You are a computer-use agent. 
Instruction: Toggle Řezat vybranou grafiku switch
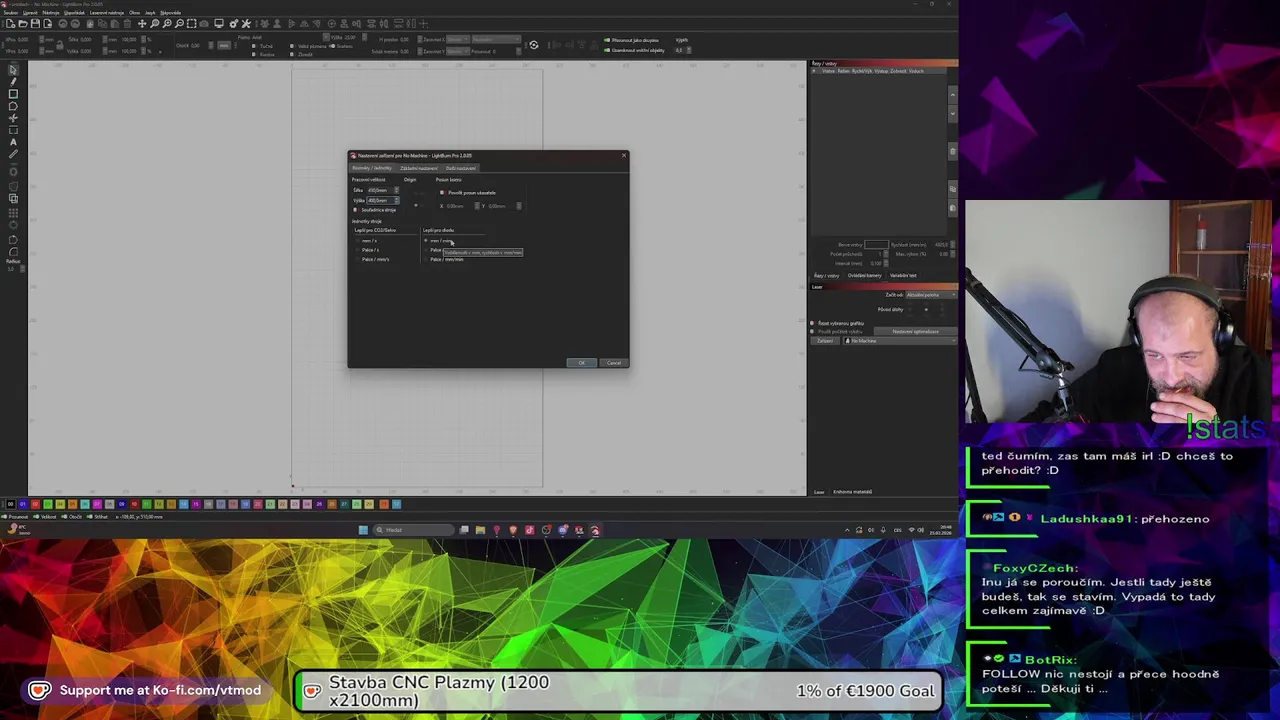(812, 323)
